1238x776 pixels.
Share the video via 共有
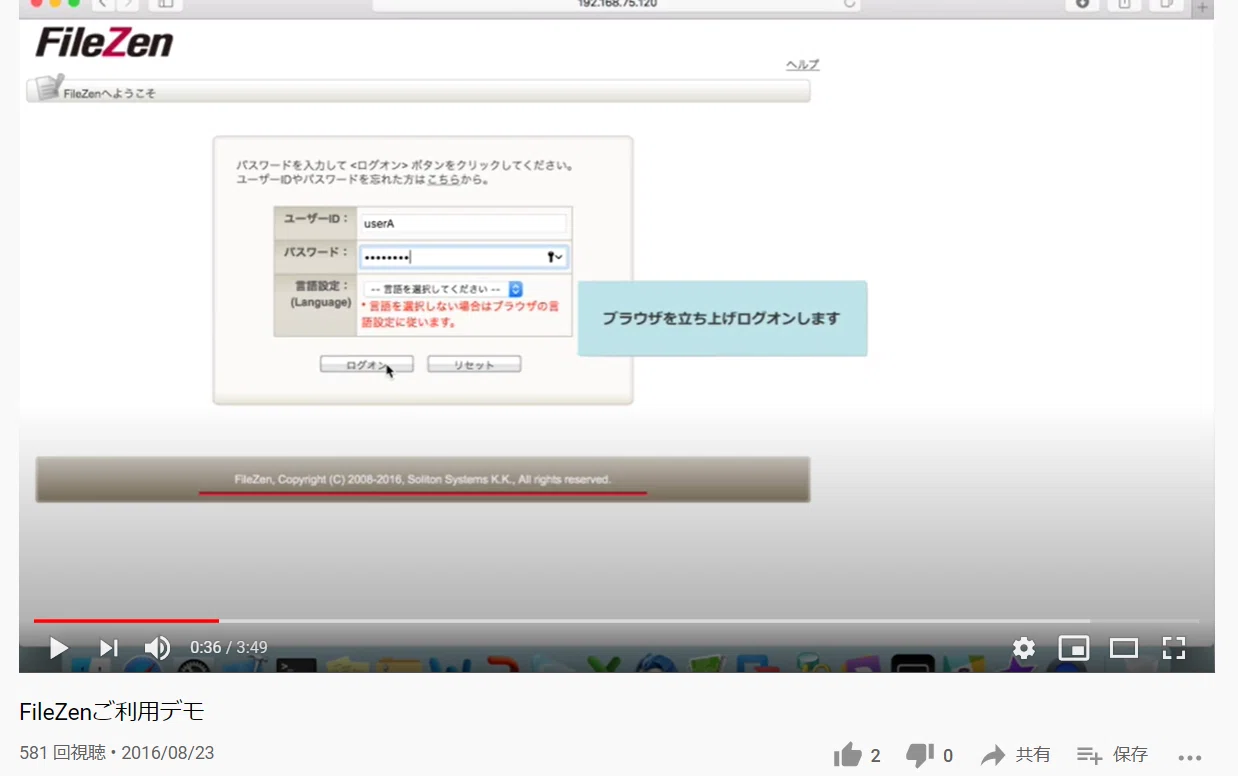[x=1015, y=755]
